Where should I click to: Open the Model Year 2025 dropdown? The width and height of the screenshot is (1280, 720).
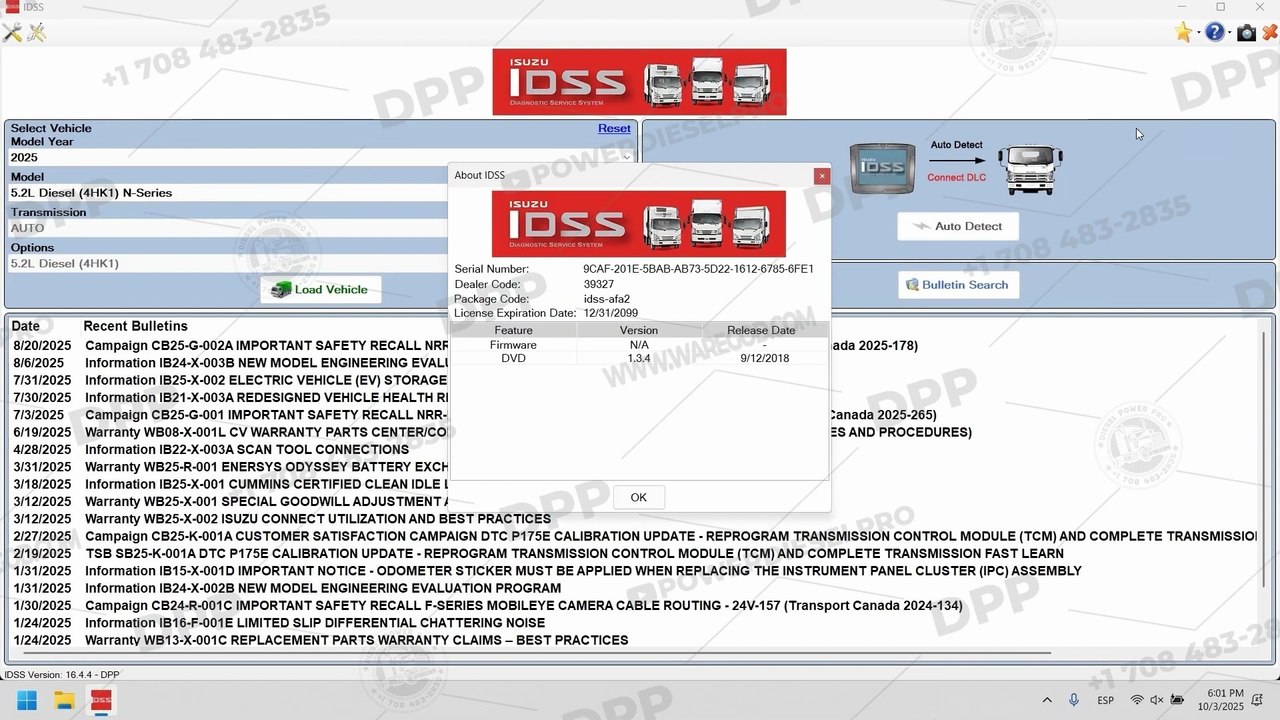click(x=322, y=157)
